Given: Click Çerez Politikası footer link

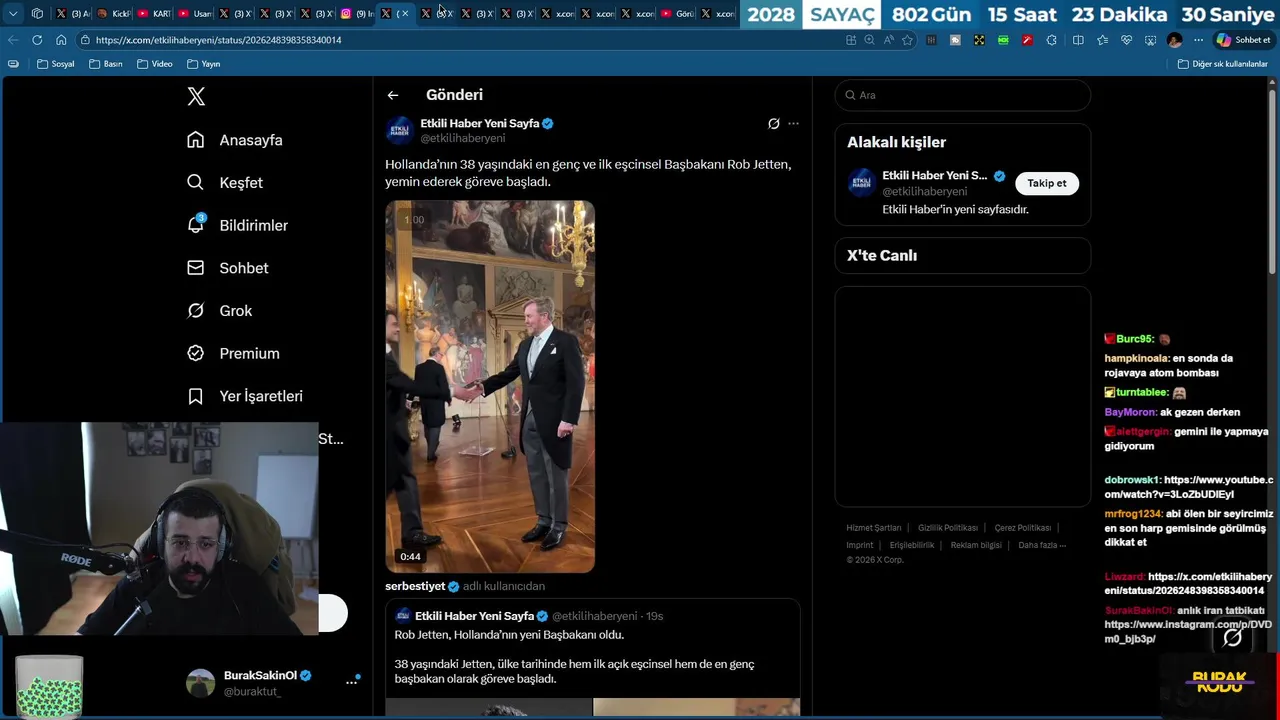Looking at the screenshot, I should pyautogui.click(x=1022, y=528).
